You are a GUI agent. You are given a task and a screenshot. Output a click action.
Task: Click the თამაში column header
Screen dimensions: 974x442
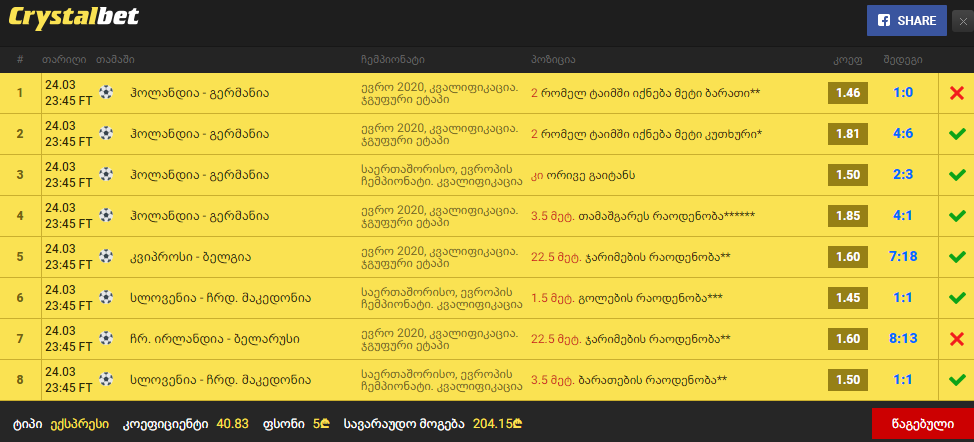(x=115, y=60)
